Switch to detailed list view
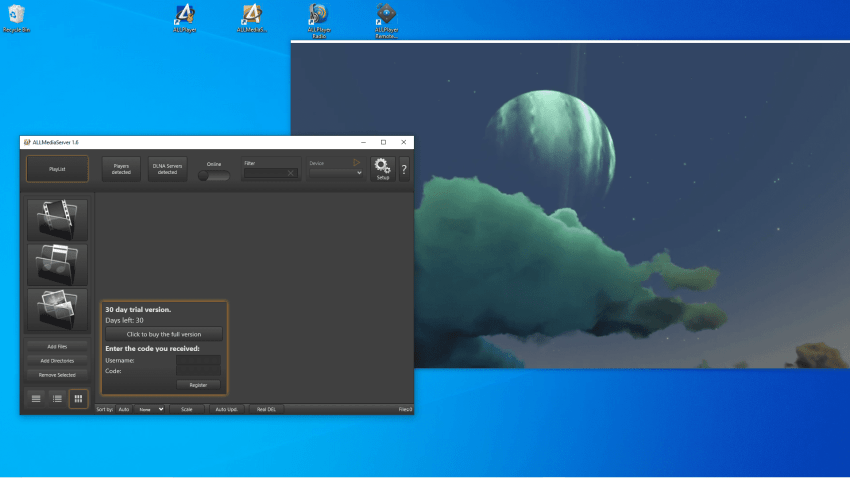The height and width of the screenshot is (478, 850). coord(57,399)
